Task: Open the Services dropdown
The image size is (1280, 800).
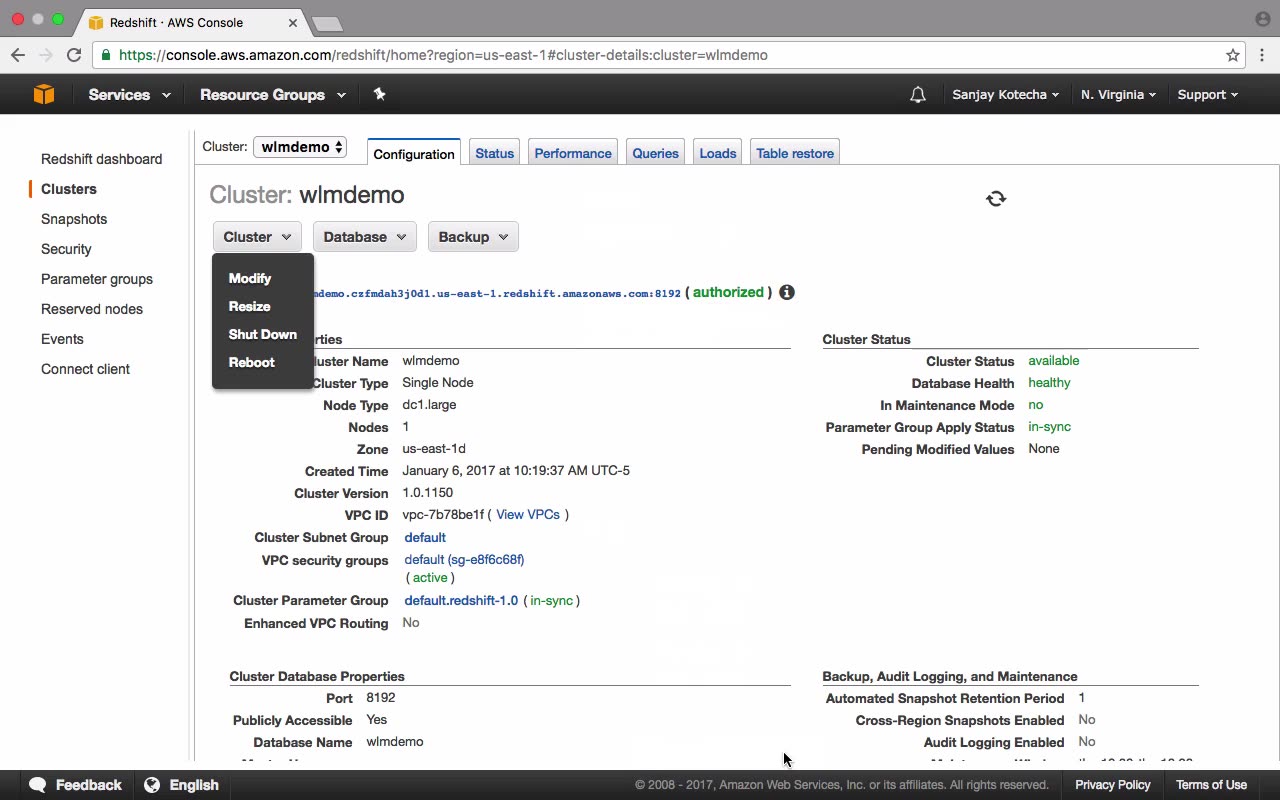Action: pyautogui.click(x=129, y=95)
